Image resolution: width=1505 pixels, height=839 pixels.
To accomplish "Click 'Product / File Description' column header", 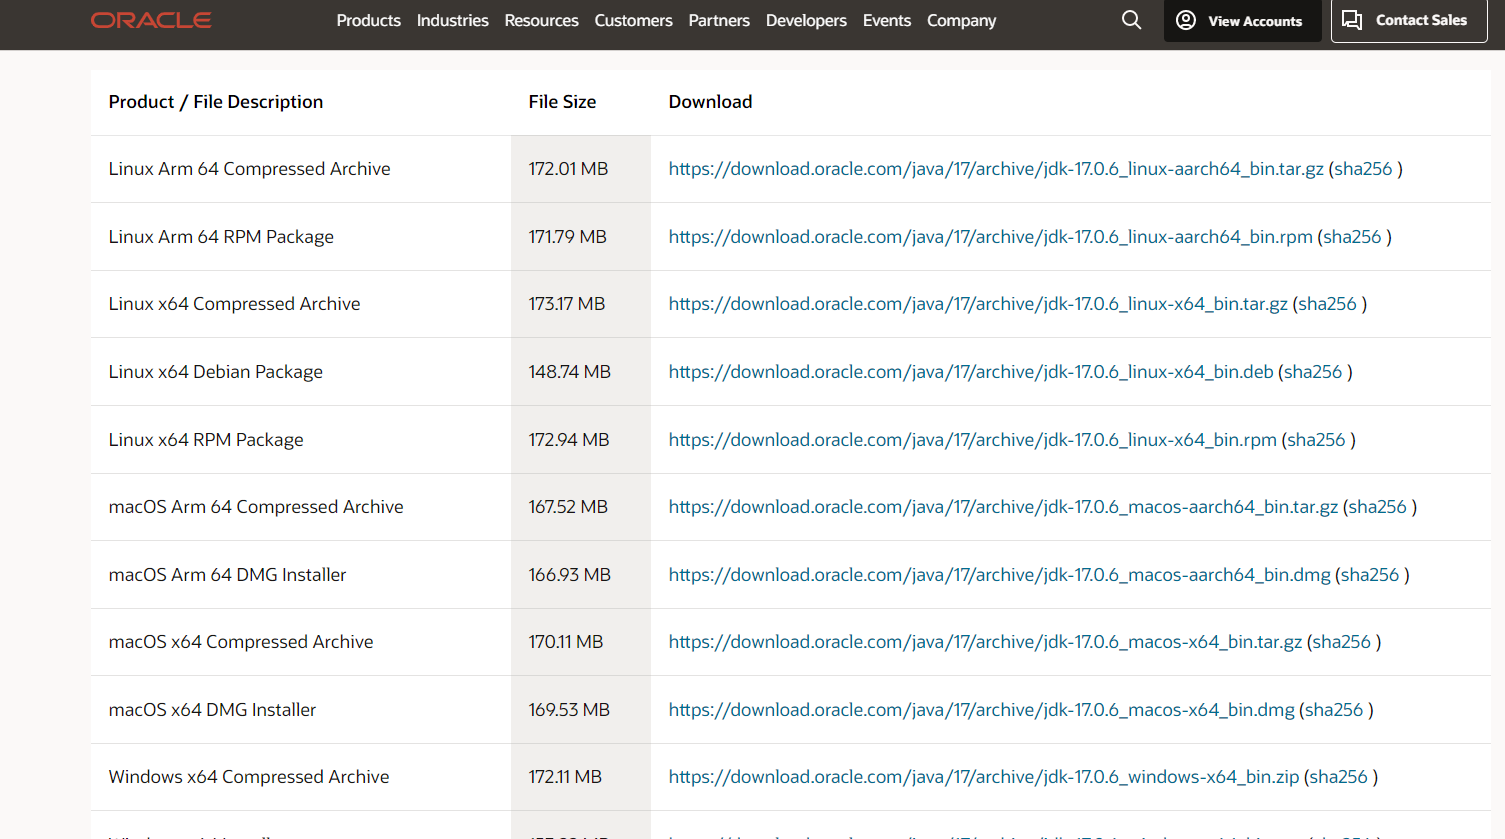I will pos(216,102).
